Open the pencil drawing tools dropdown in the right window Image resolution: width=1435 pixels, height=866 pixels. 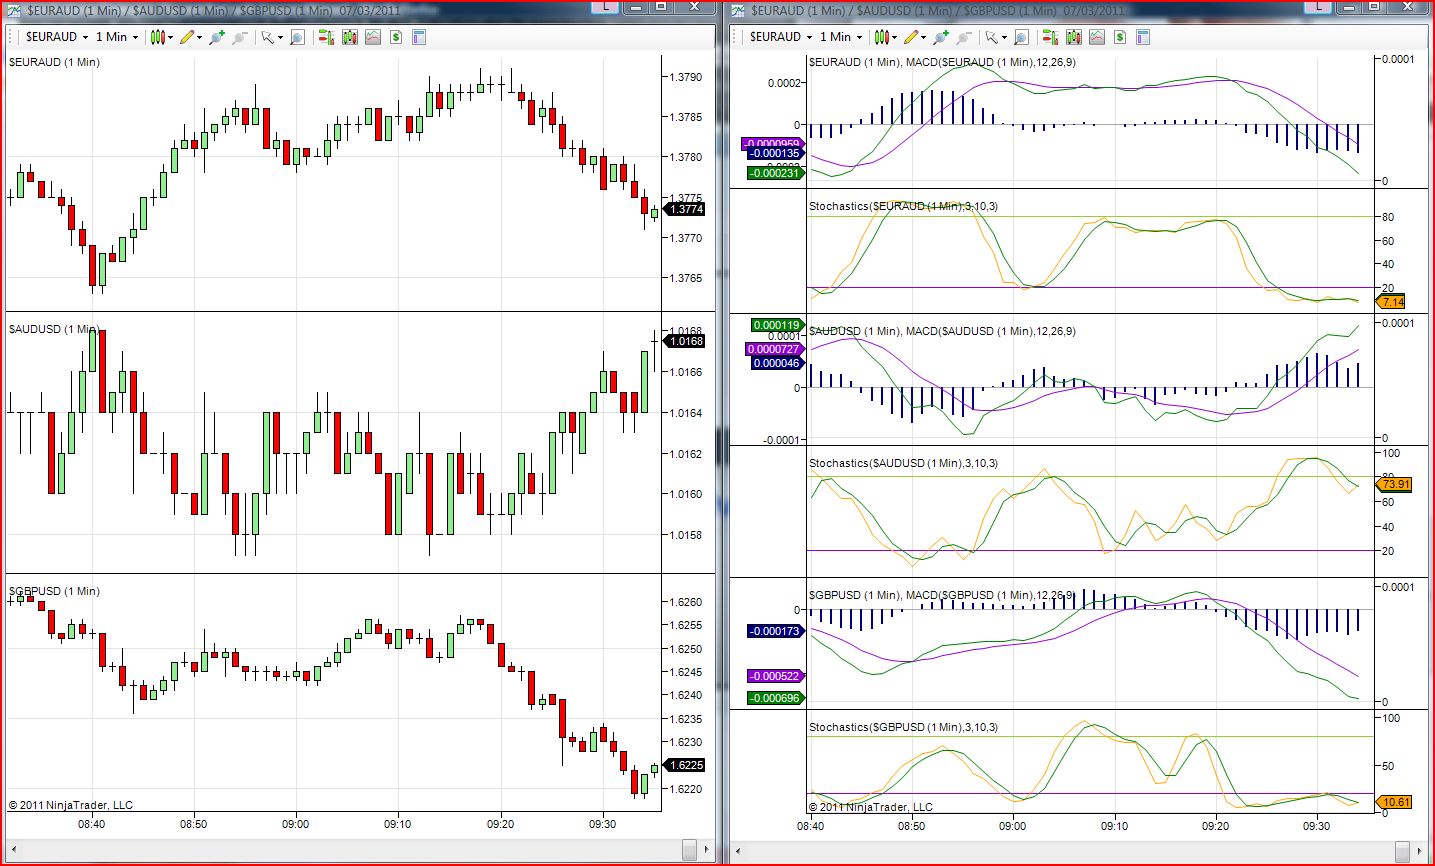pyautogui.click(x=913, y=37)
